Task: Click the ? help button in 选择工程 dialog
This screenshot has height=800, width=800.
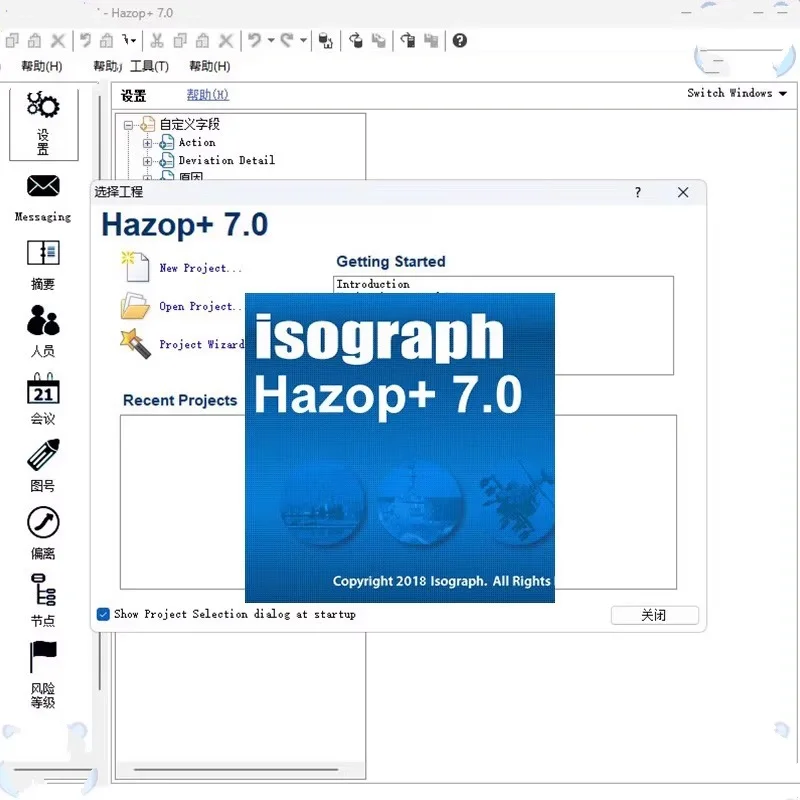Action: pos(638,192)
